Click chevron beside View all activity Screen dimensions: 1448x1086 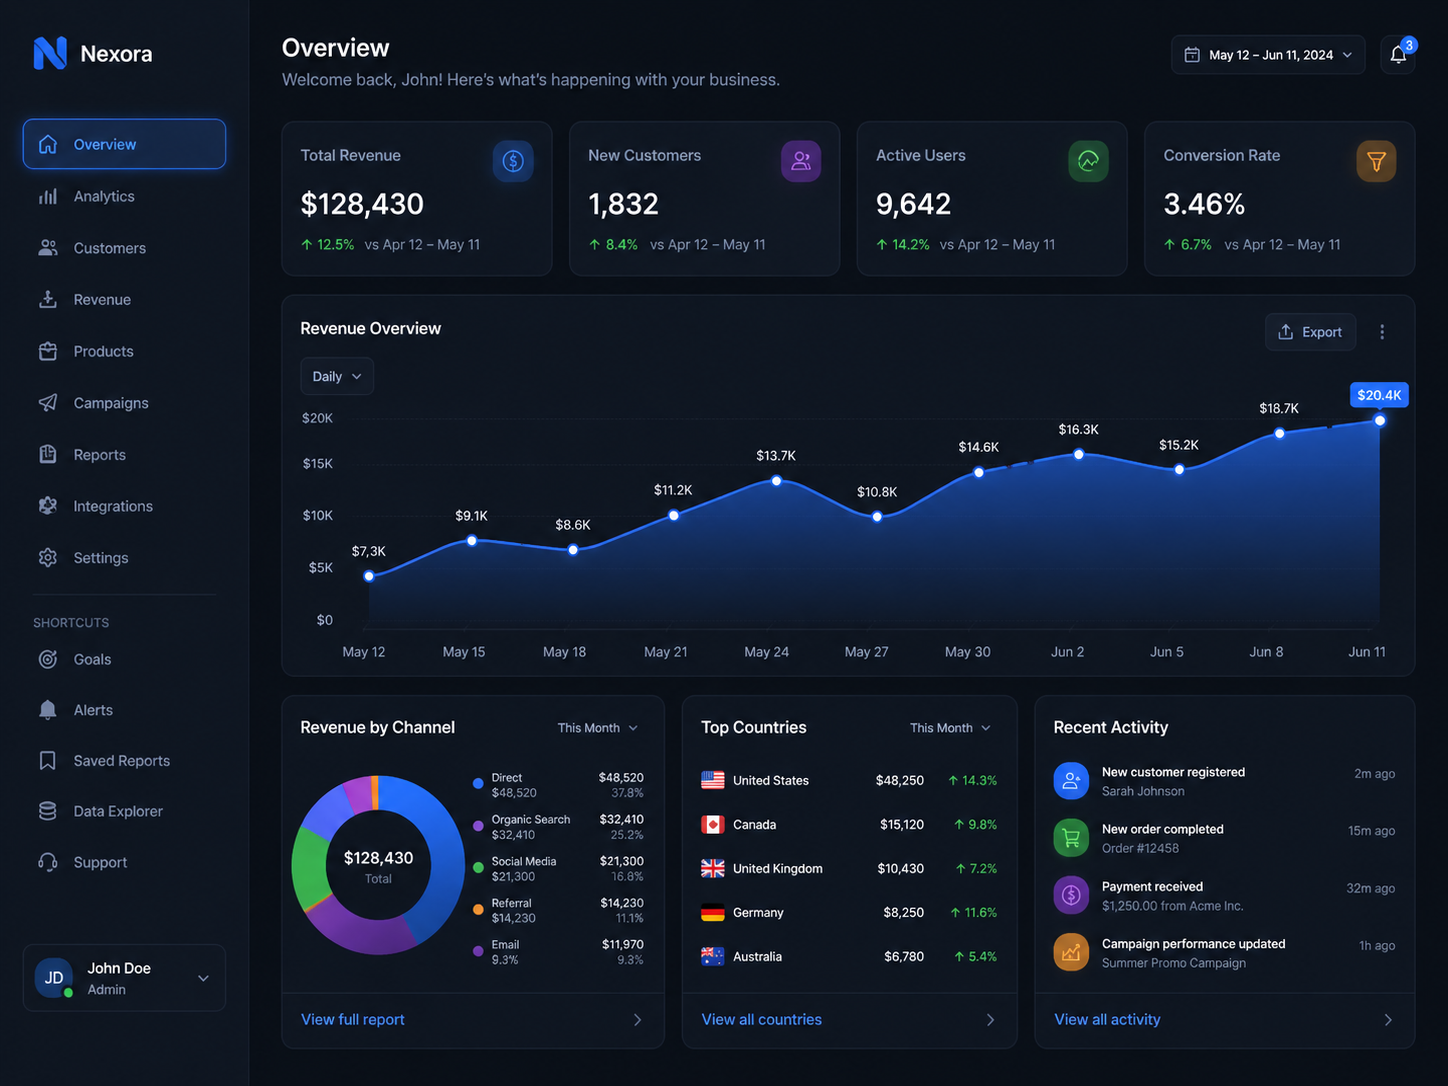click(x=1388, y=1020)
